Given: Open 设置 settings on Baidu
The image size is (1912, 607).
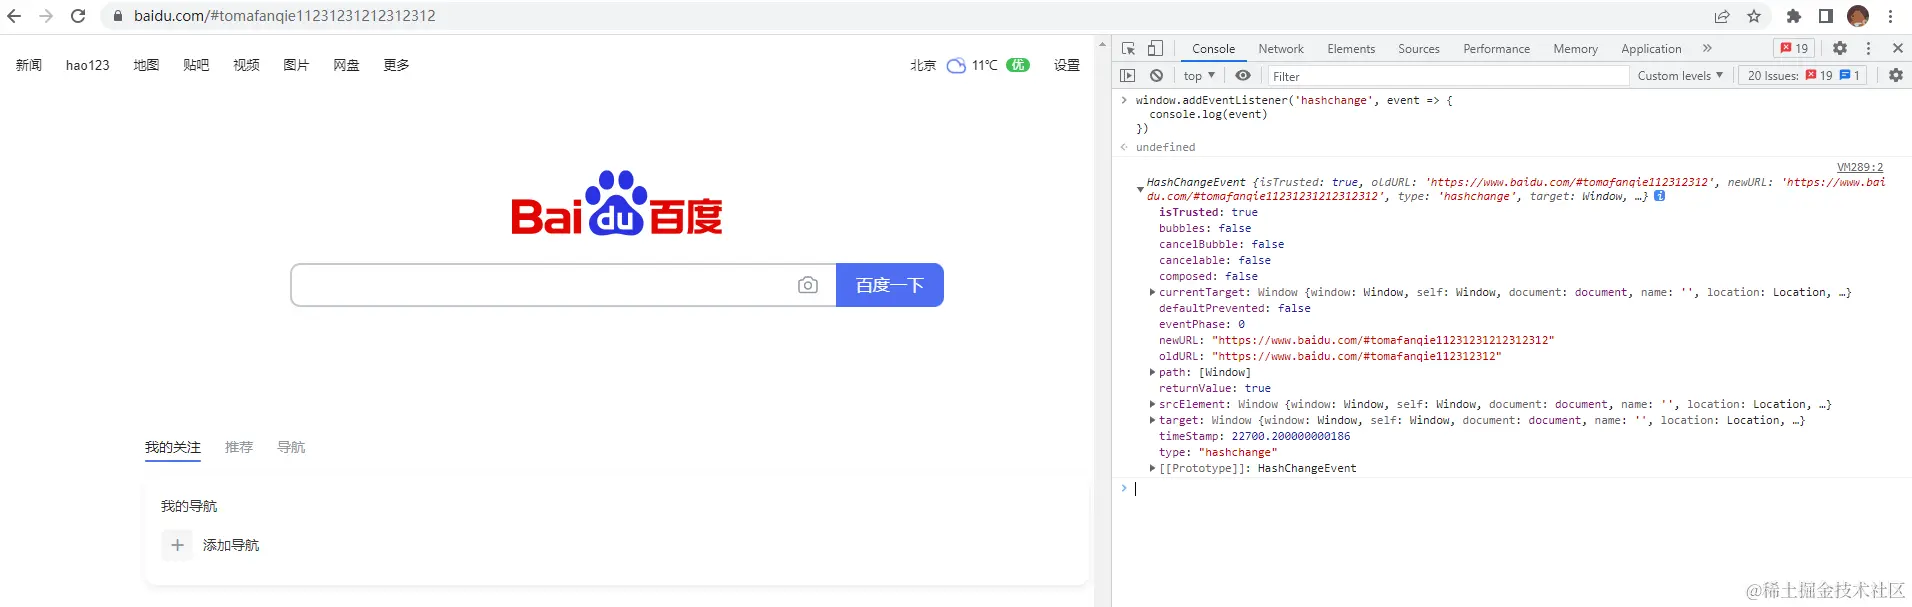Looking at the screenshot, I should click(1067, 65).
